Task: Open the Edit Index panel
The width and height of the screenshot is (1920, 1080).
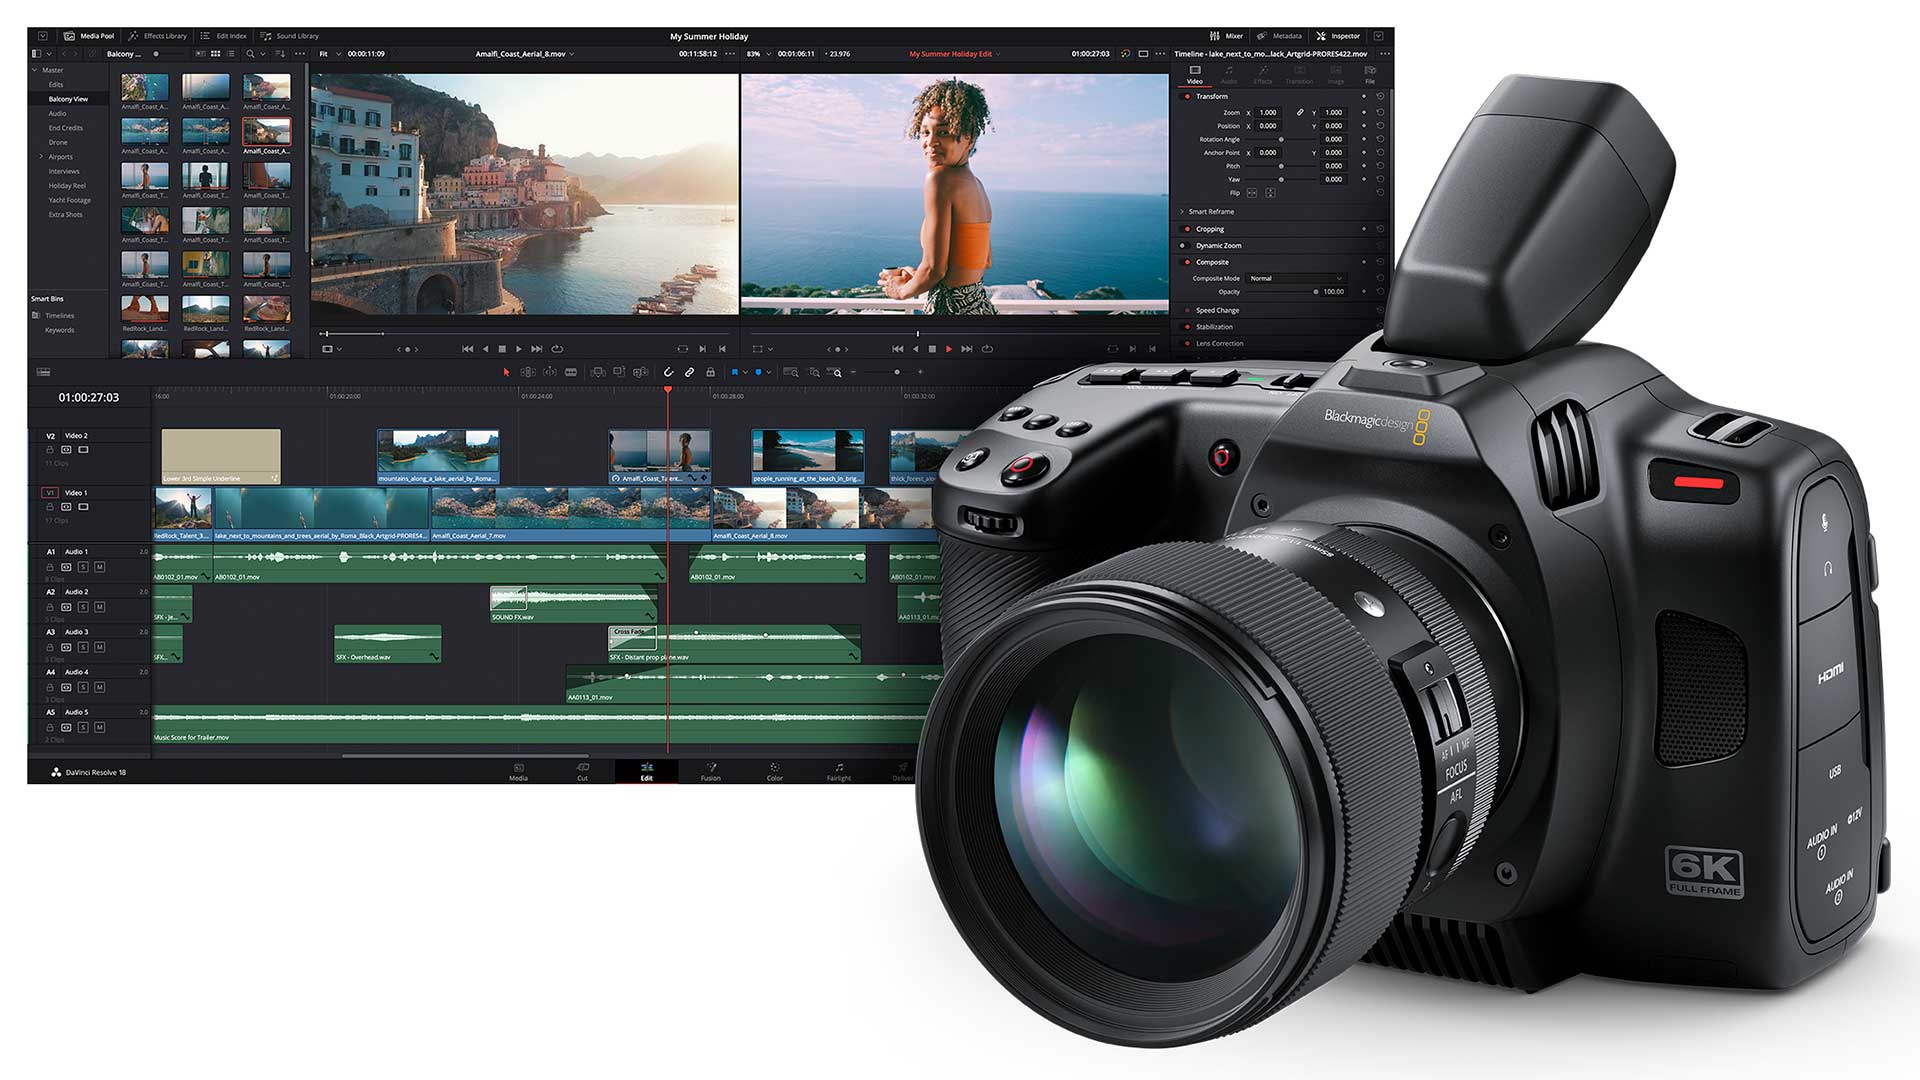Action: pos(223,36)
